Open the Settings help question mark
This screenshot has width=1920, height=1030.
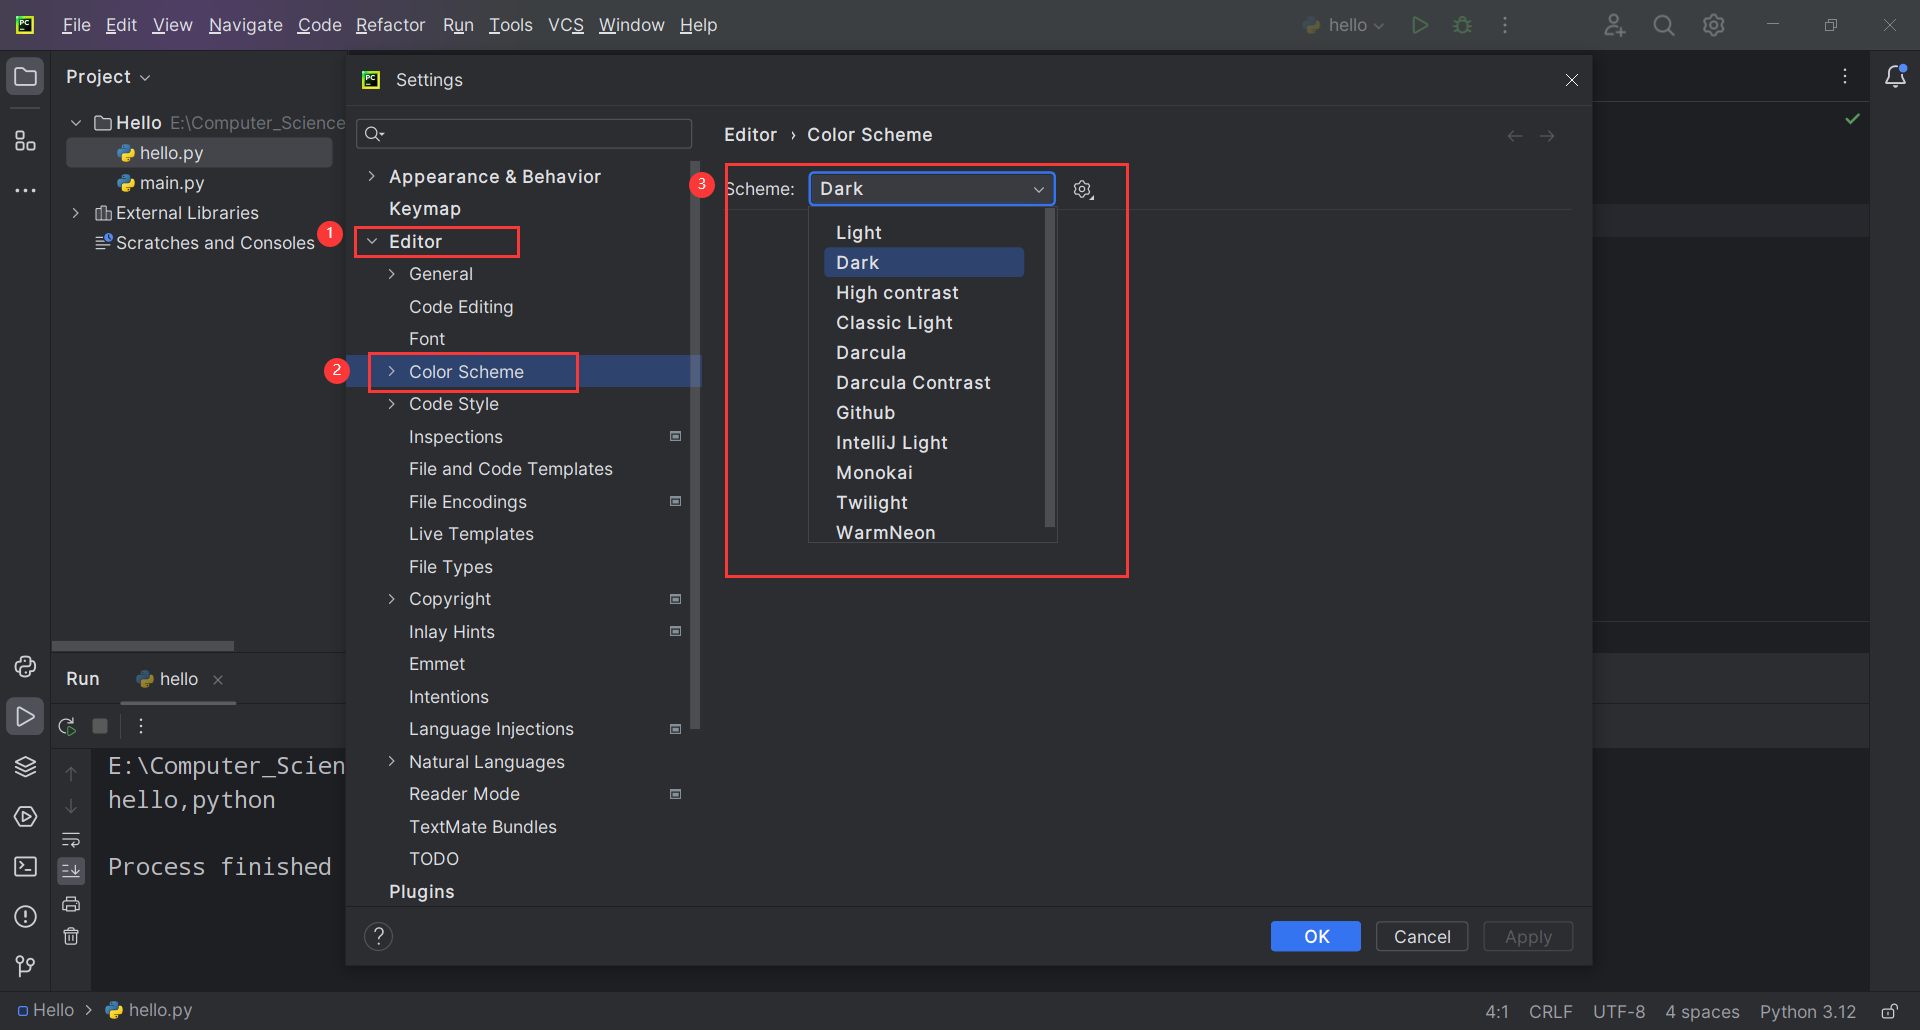378,937
